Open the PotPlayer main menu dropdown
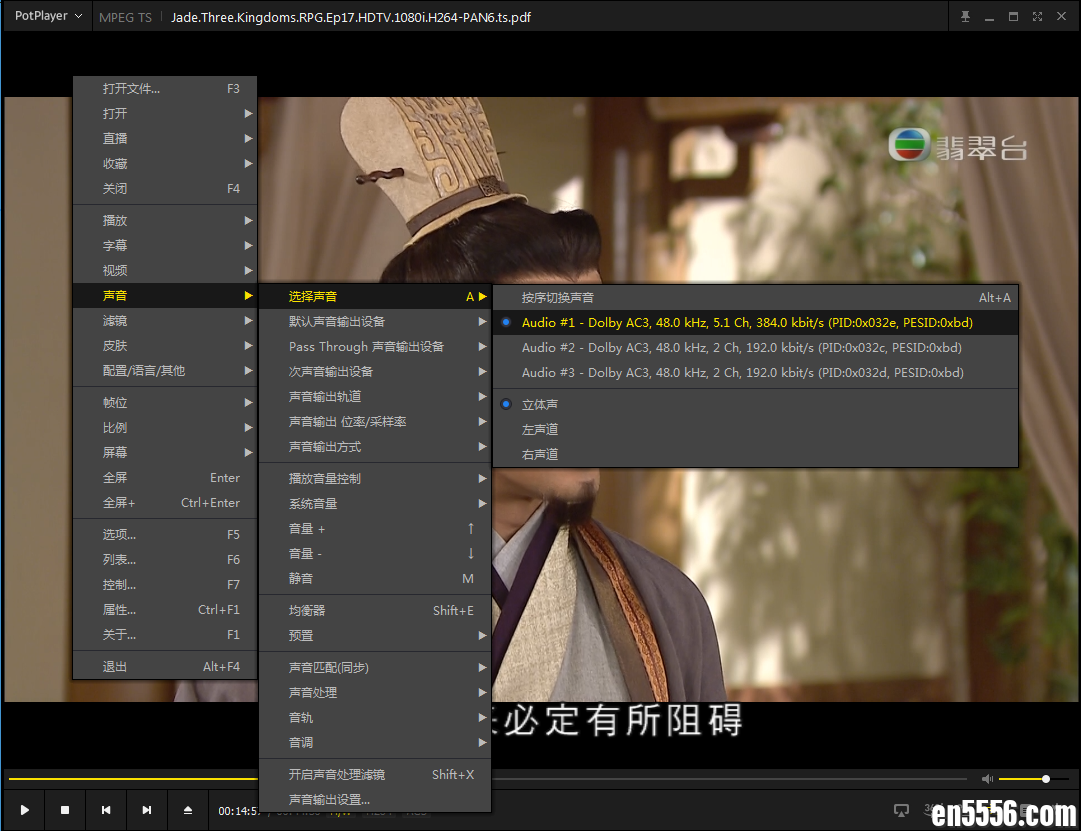 (x=48, y=16)
